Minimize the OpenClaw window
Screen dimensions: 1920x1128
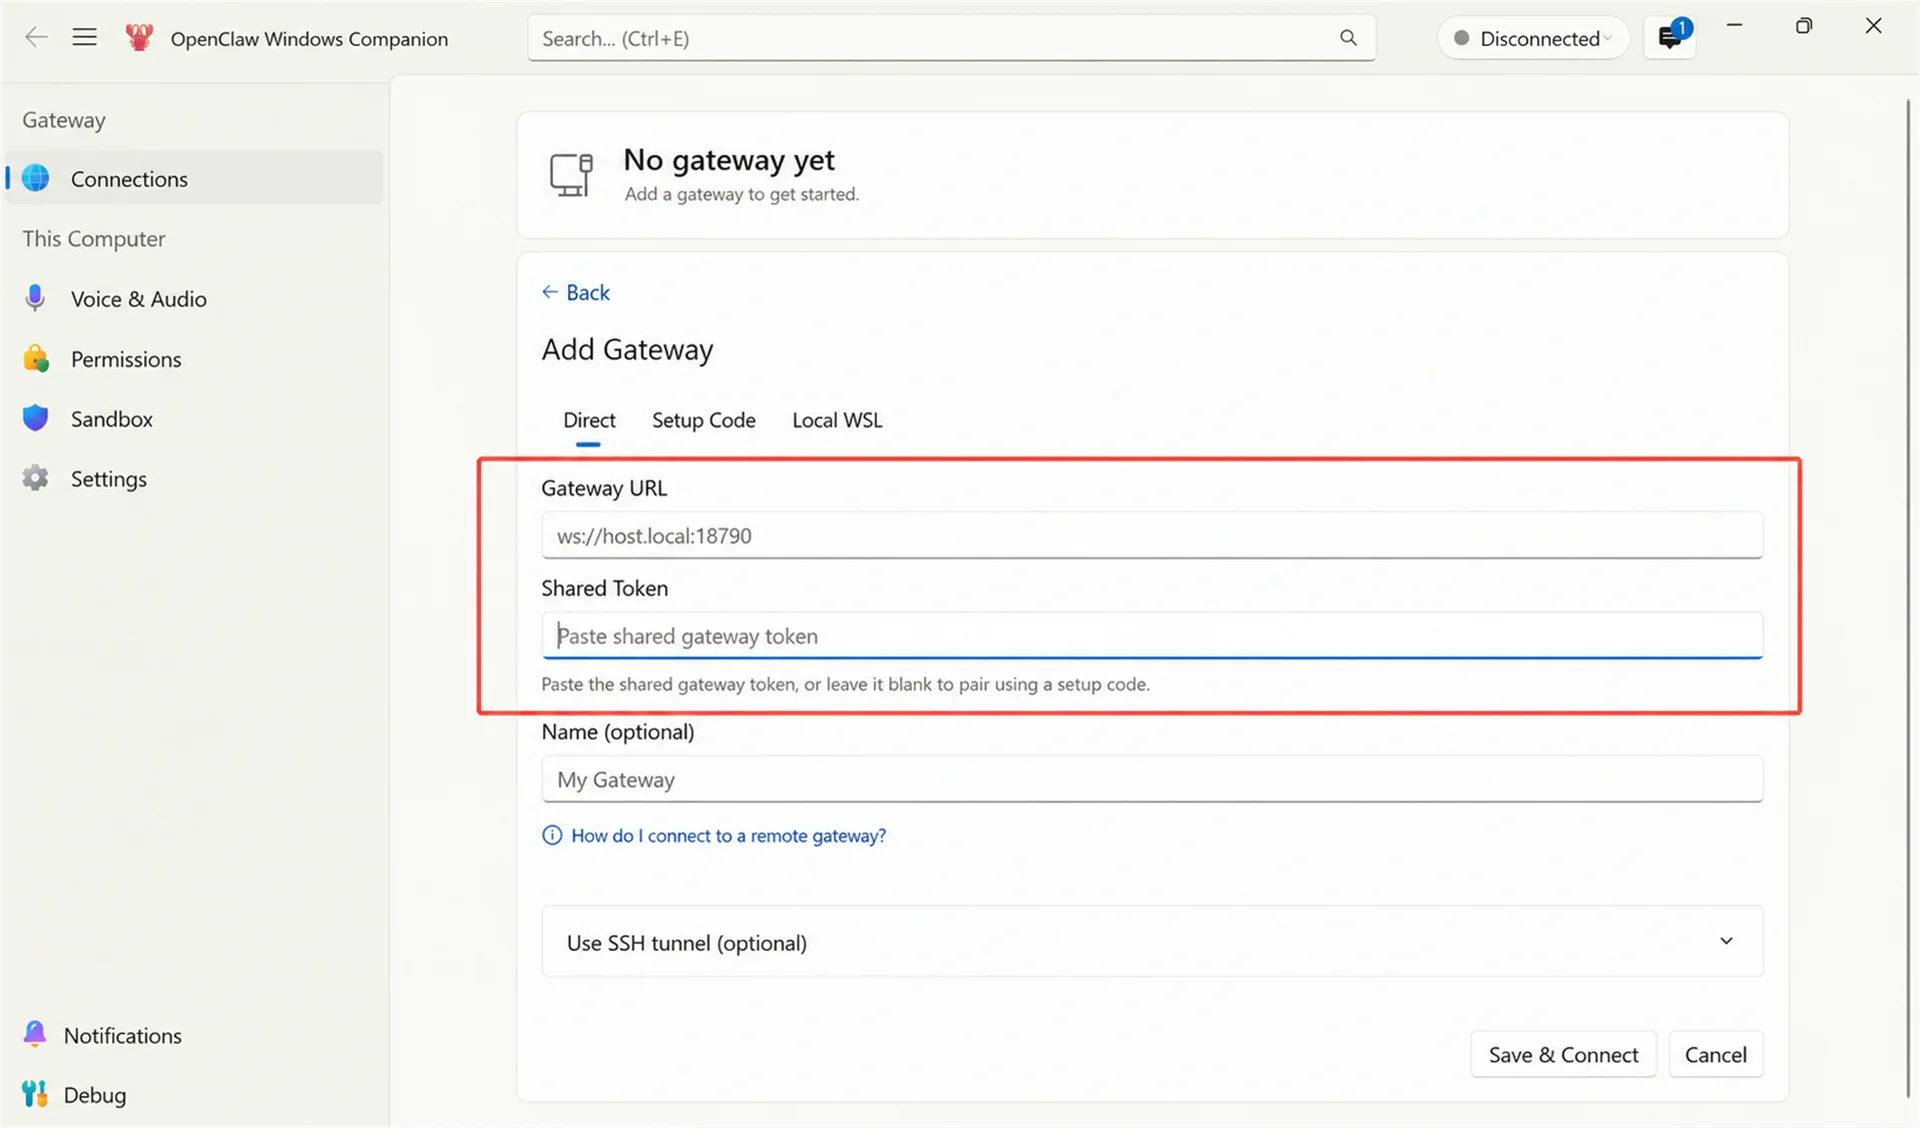coord(1734,26)
